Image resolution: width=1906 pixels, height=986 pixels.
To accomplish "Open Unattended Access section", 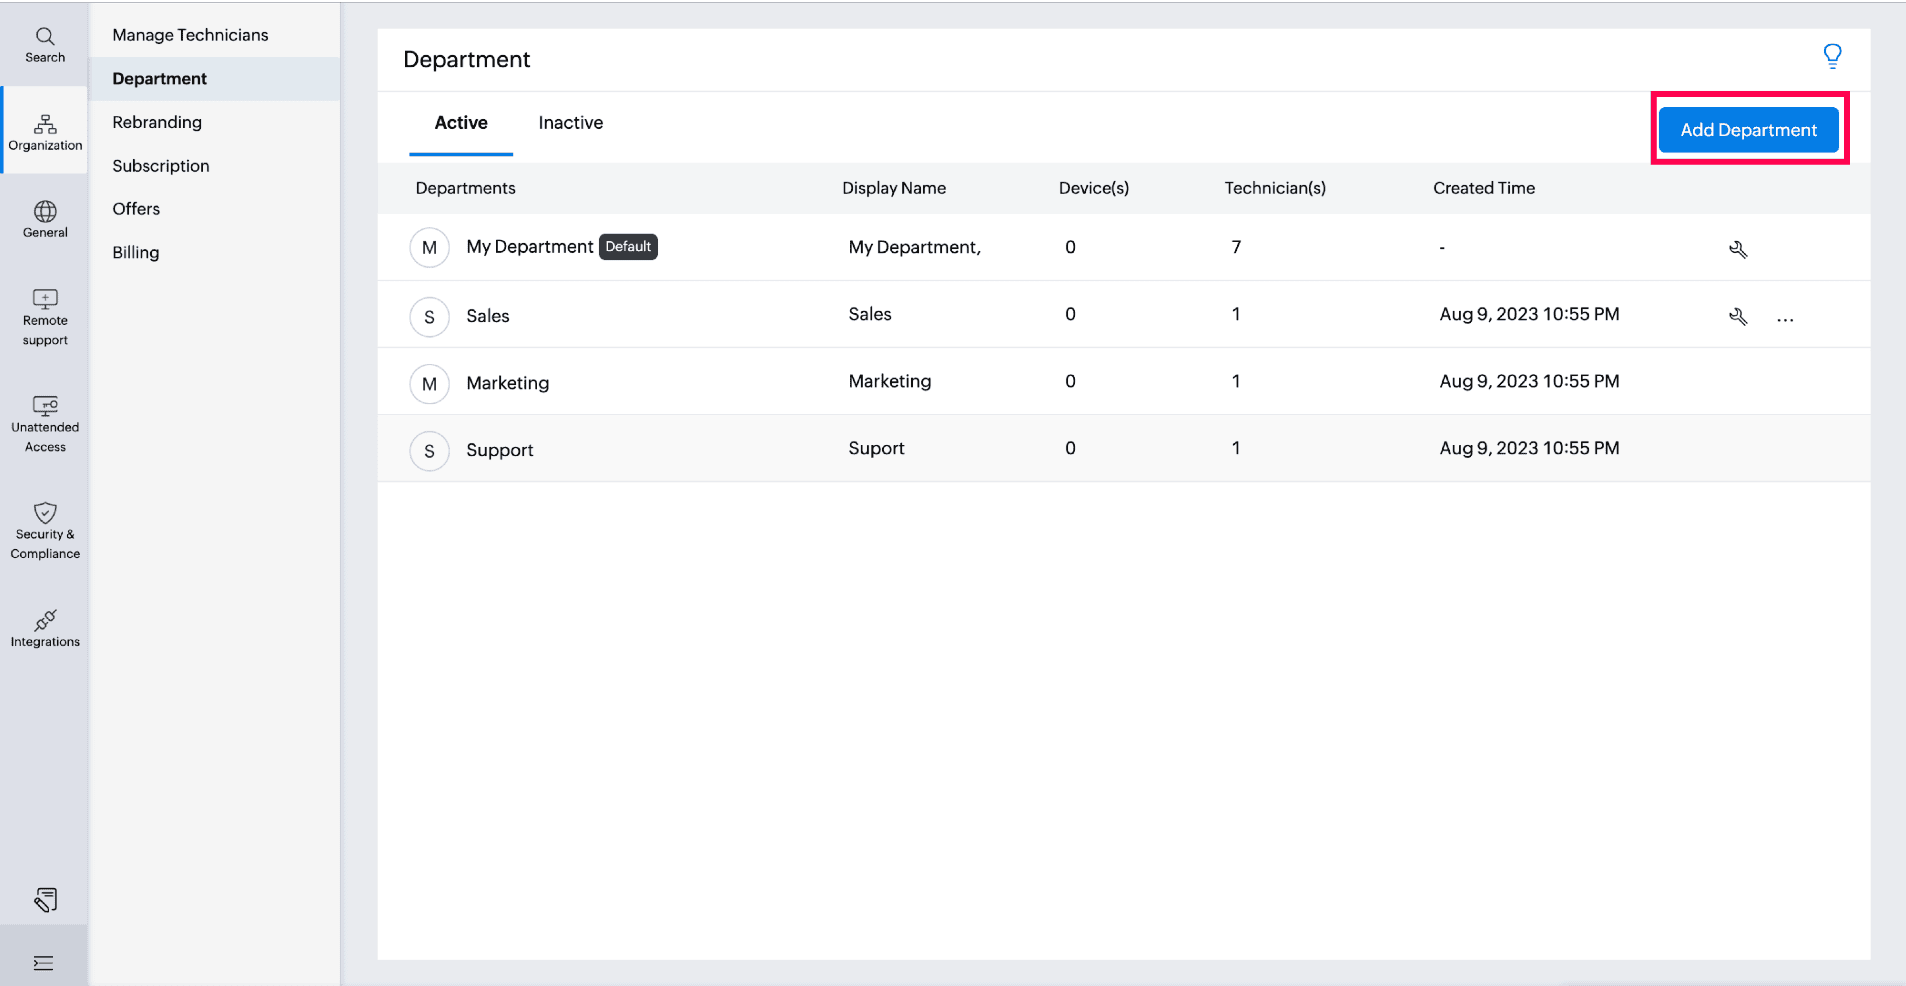I will (45, 424).
